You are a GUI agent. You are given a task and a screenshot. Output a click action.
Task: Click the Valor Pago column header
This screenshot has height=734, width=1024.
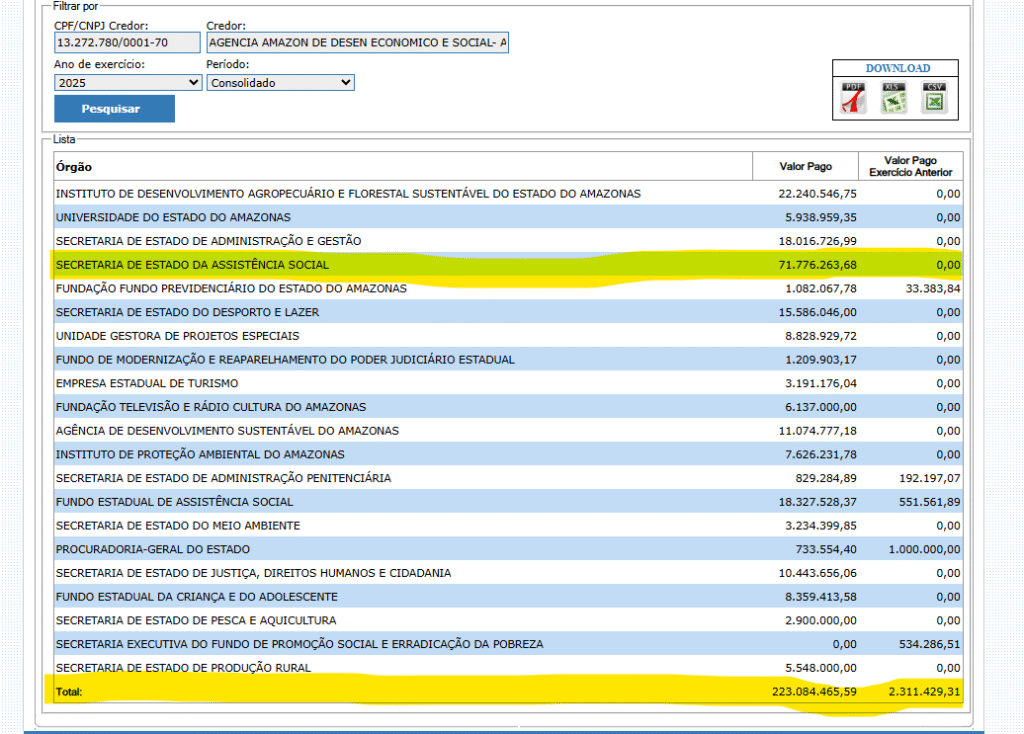tap(805, 167)
